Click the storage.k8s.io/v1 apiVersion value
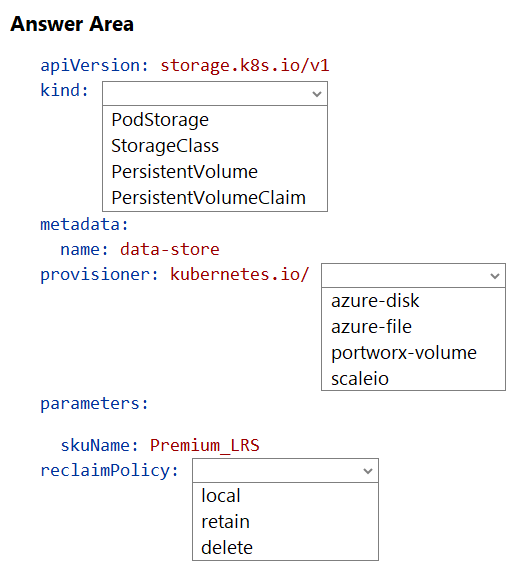 (x=245, y=66)
